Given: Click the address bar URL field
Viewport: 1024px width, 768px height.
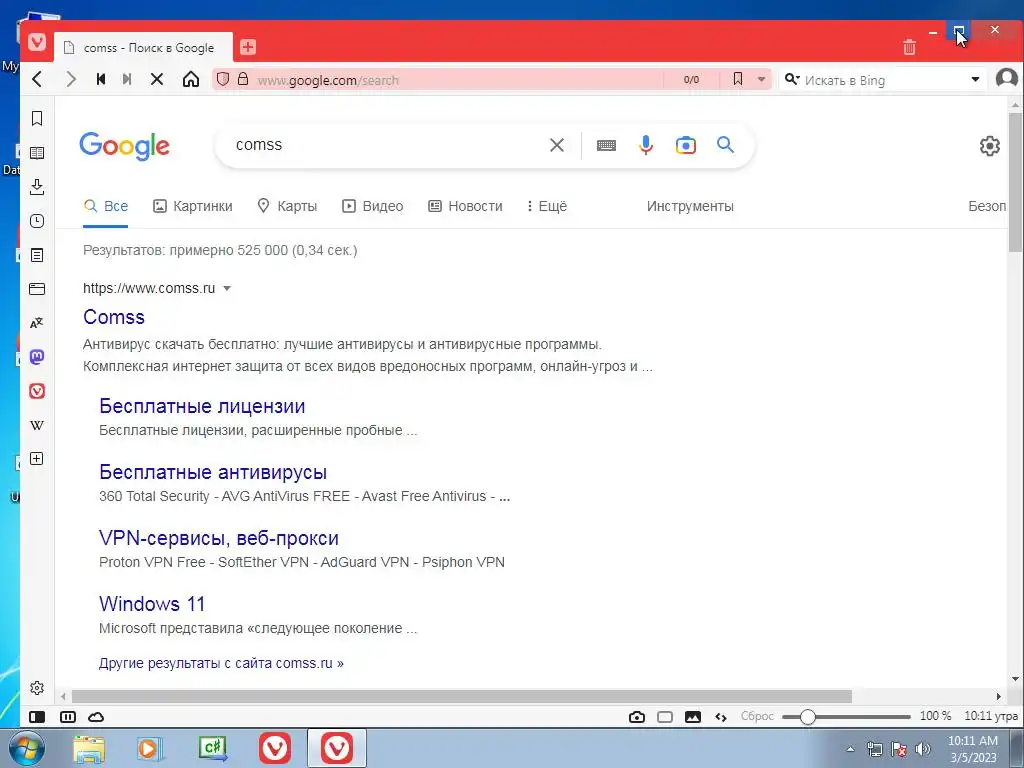Looking at the screenshot, I should pyautogui.click(x=457, y=80).
